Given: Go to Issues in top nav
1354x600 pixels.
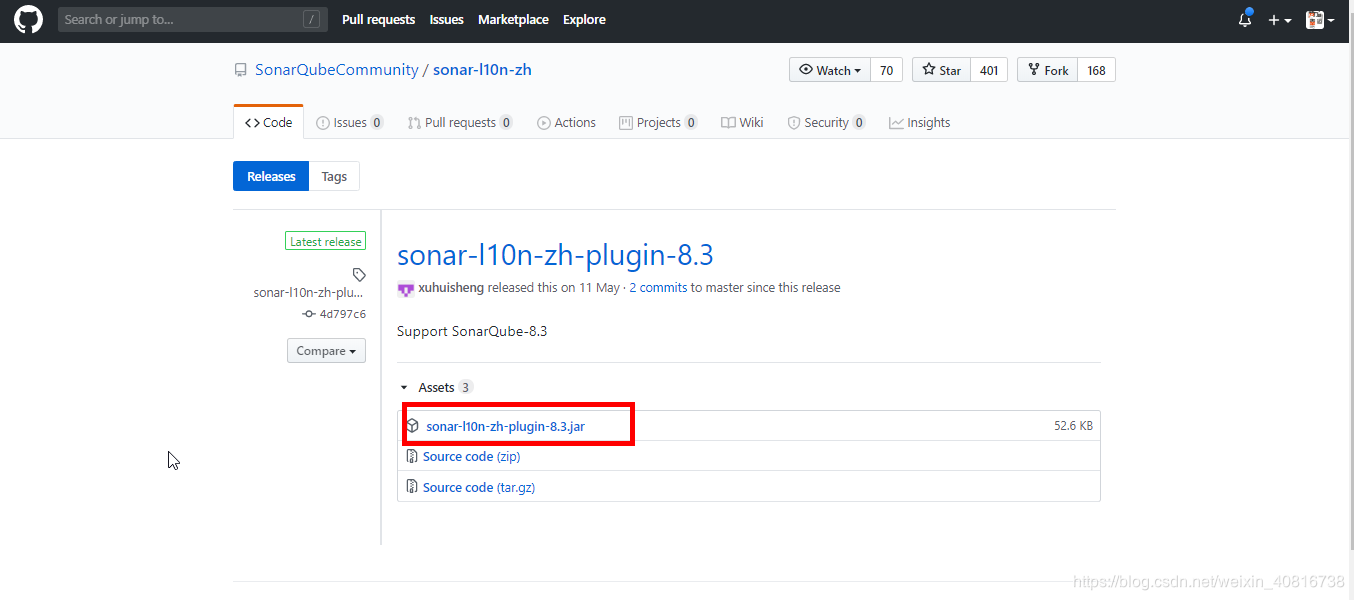Looking at the screenshot, I should coord(446,19).
